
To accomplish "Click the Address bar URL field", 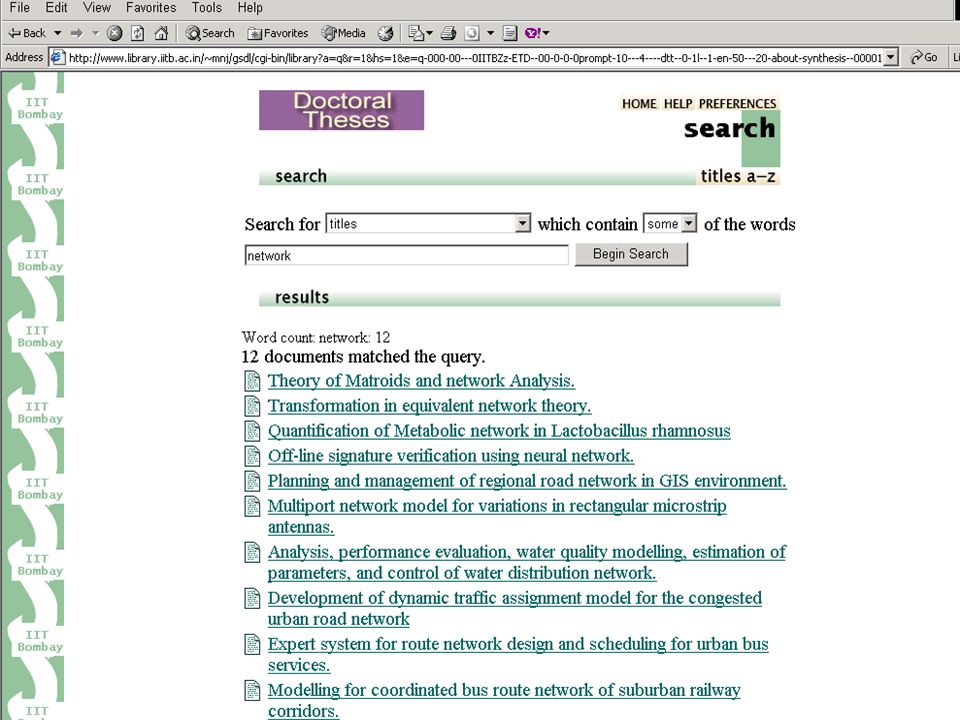I will click(x=474, y=58).
